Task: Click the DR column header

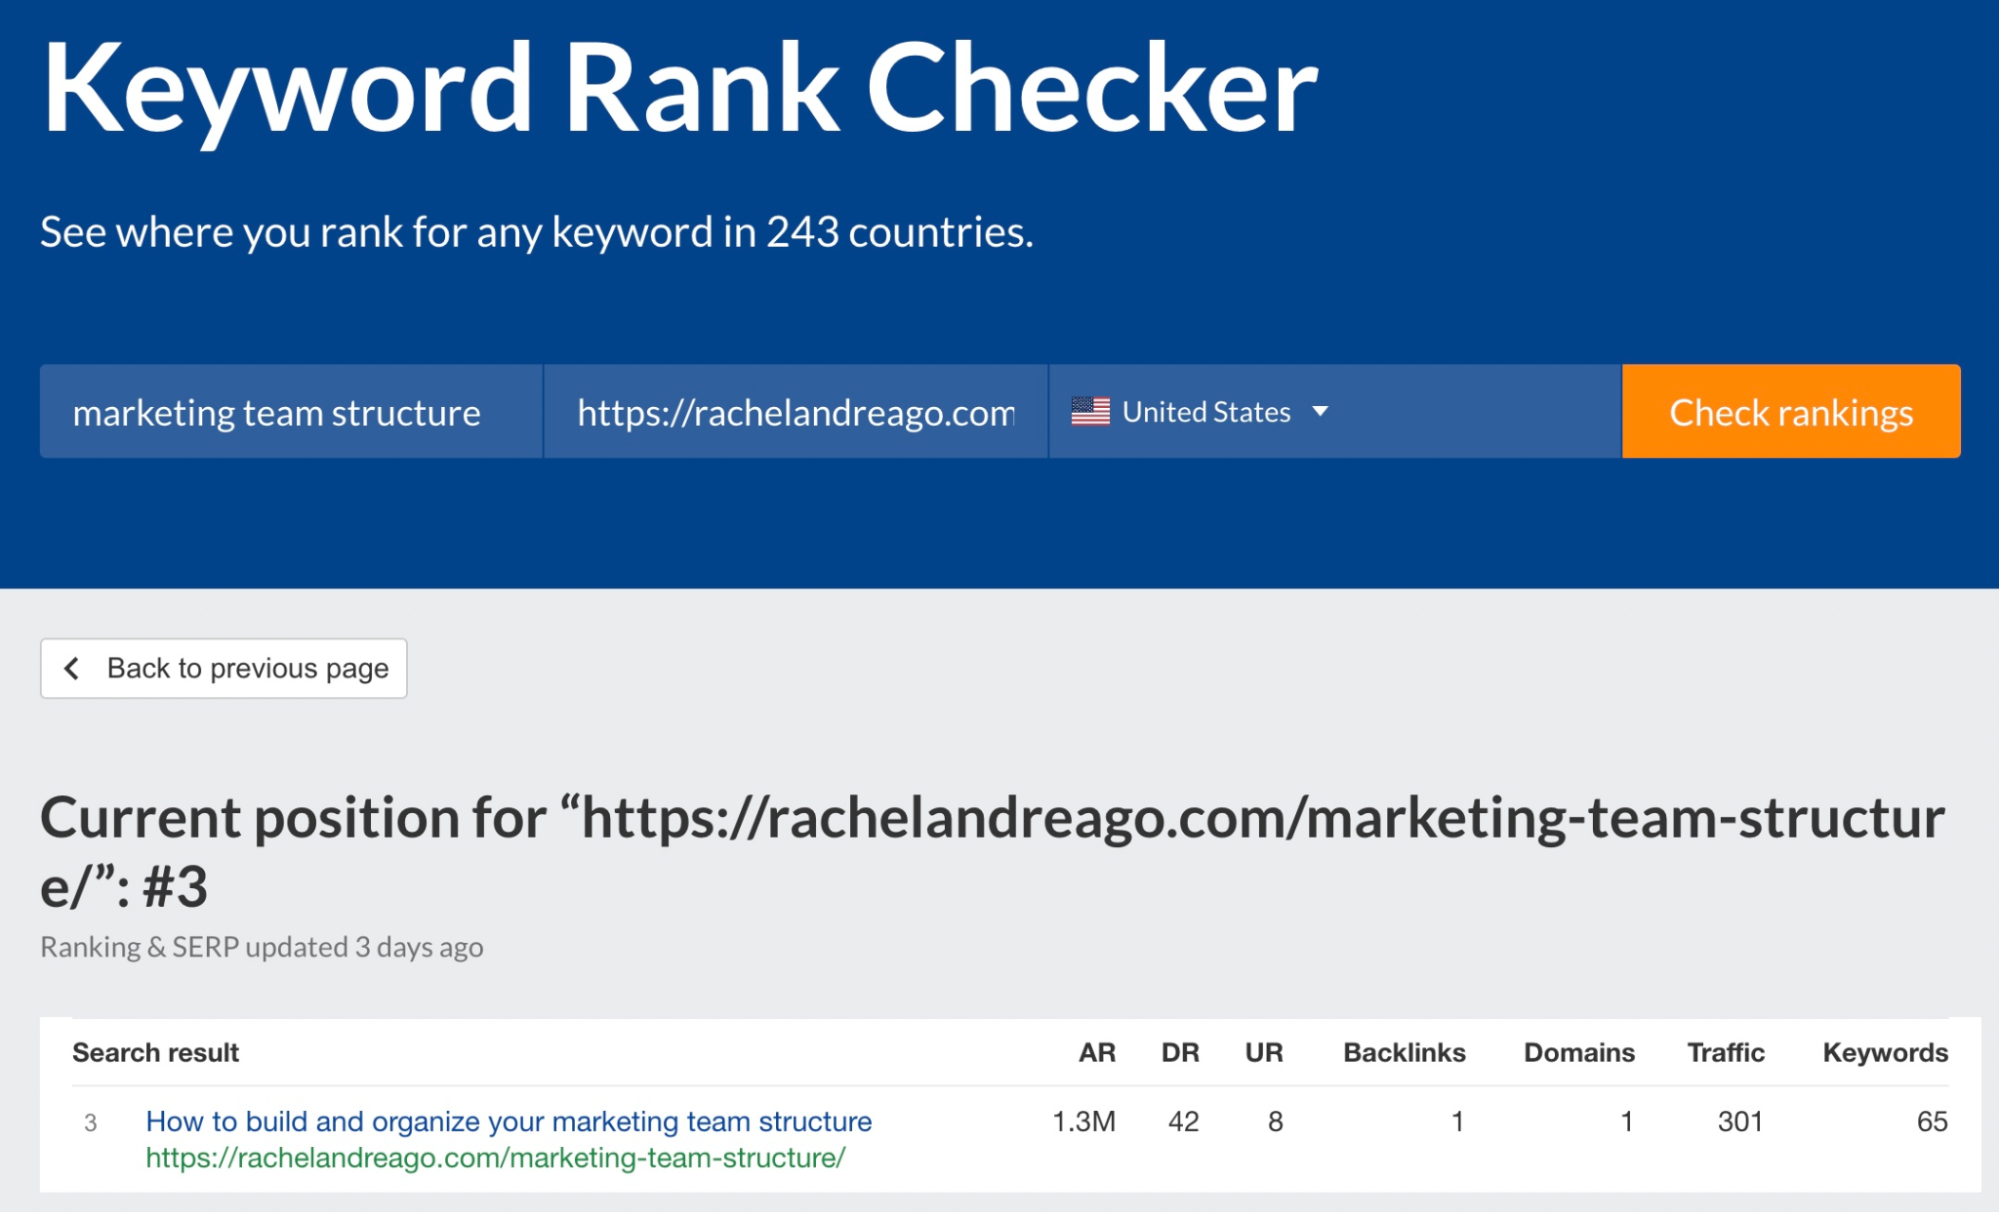Action: 1180,1052
